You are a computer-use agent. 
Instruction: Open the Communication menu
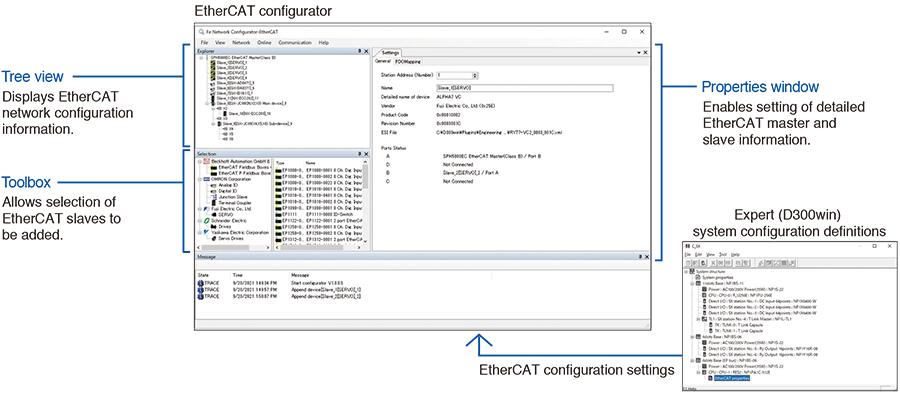(x=295, y=42)
